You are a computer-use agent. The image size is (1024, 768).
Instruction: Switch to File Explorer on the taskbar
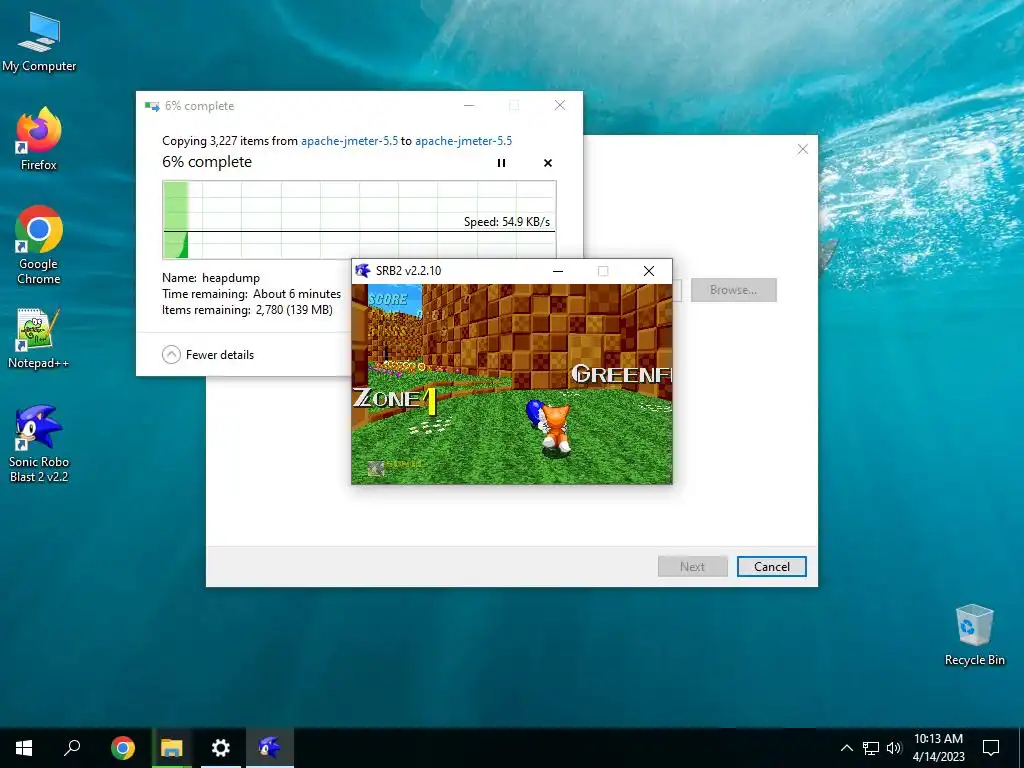(172, 748)
